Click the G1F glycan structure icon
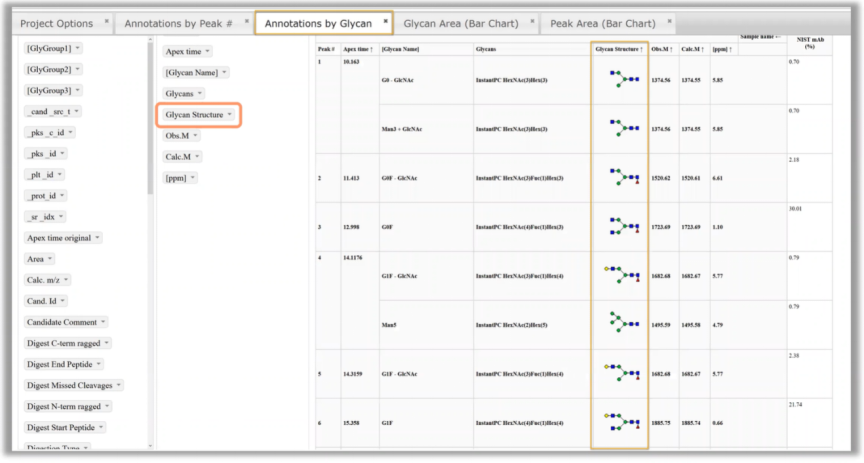Image resolution: width=864 pixels, height=463 pixels. tap(622, 422)
